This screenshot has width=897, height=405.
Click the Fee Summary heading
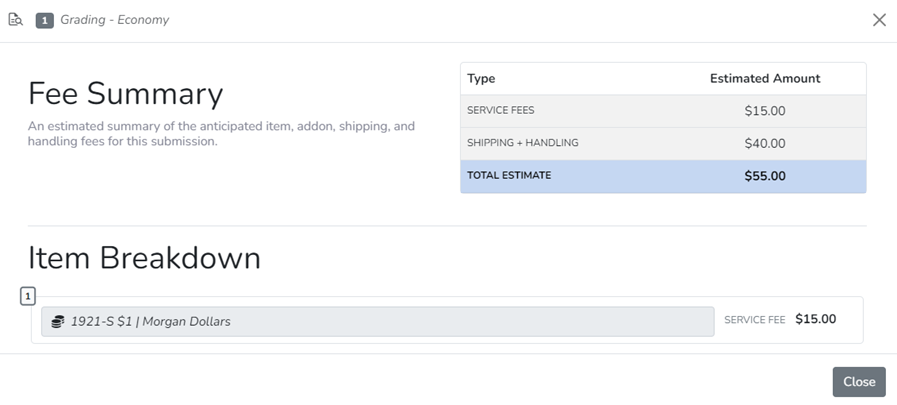[x=125, y=94]
